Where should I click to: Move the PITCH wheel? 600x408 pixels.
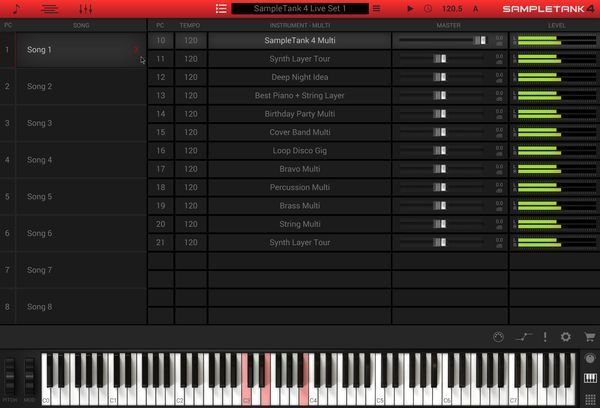click(x=10, y=377)
